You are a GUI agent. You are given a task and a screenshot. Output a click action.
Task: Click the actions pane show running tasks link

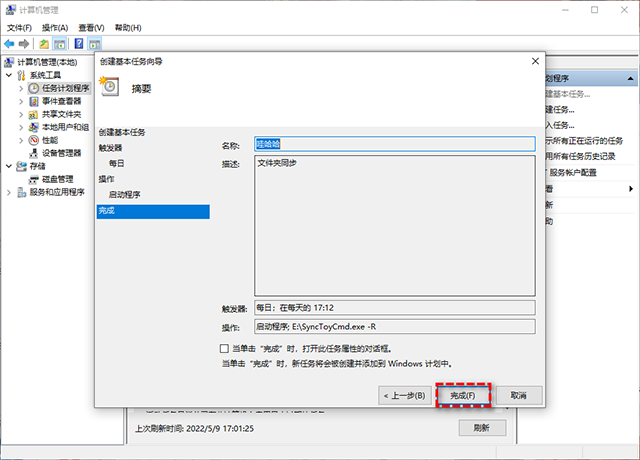[x=584, y=141]
